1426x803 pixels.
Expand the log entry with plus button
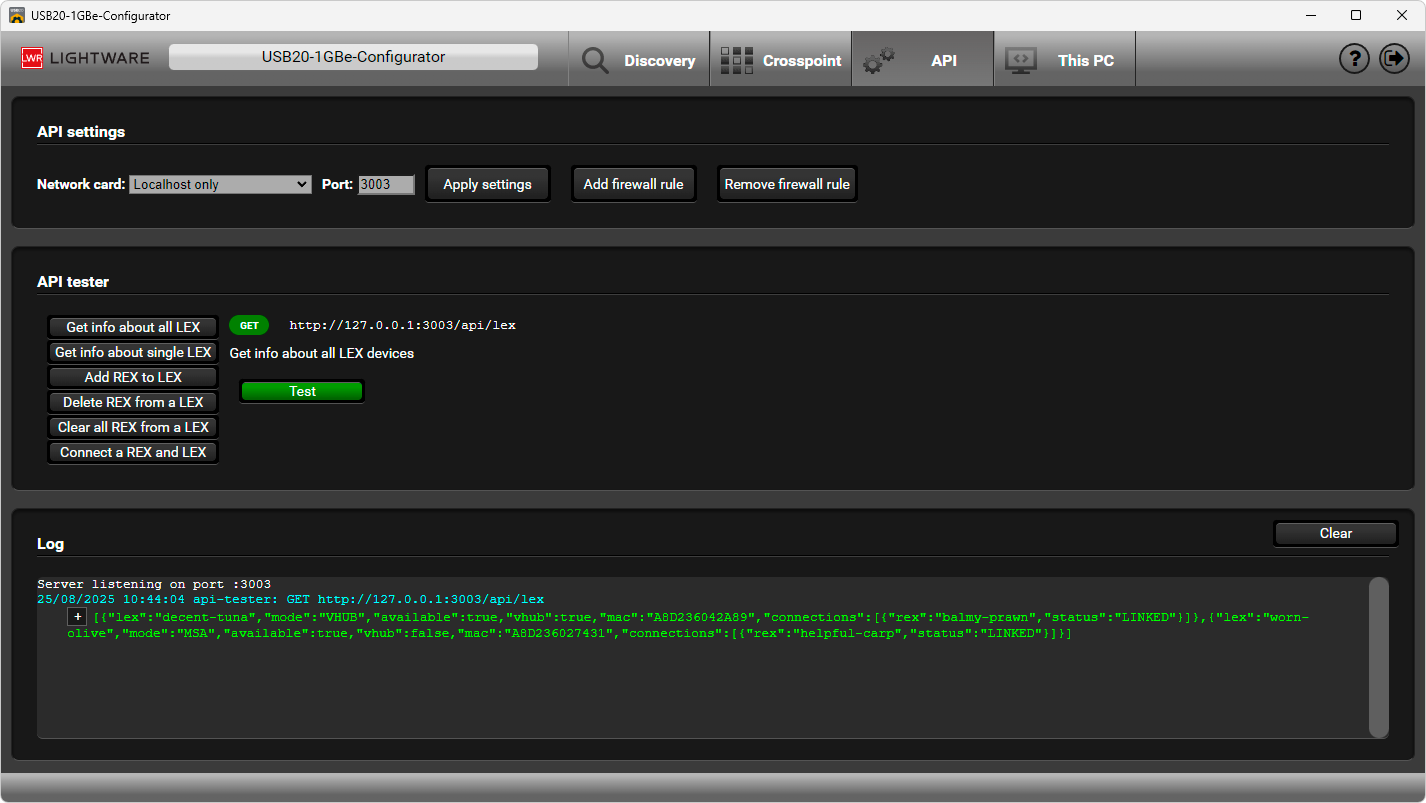[78, 618]
